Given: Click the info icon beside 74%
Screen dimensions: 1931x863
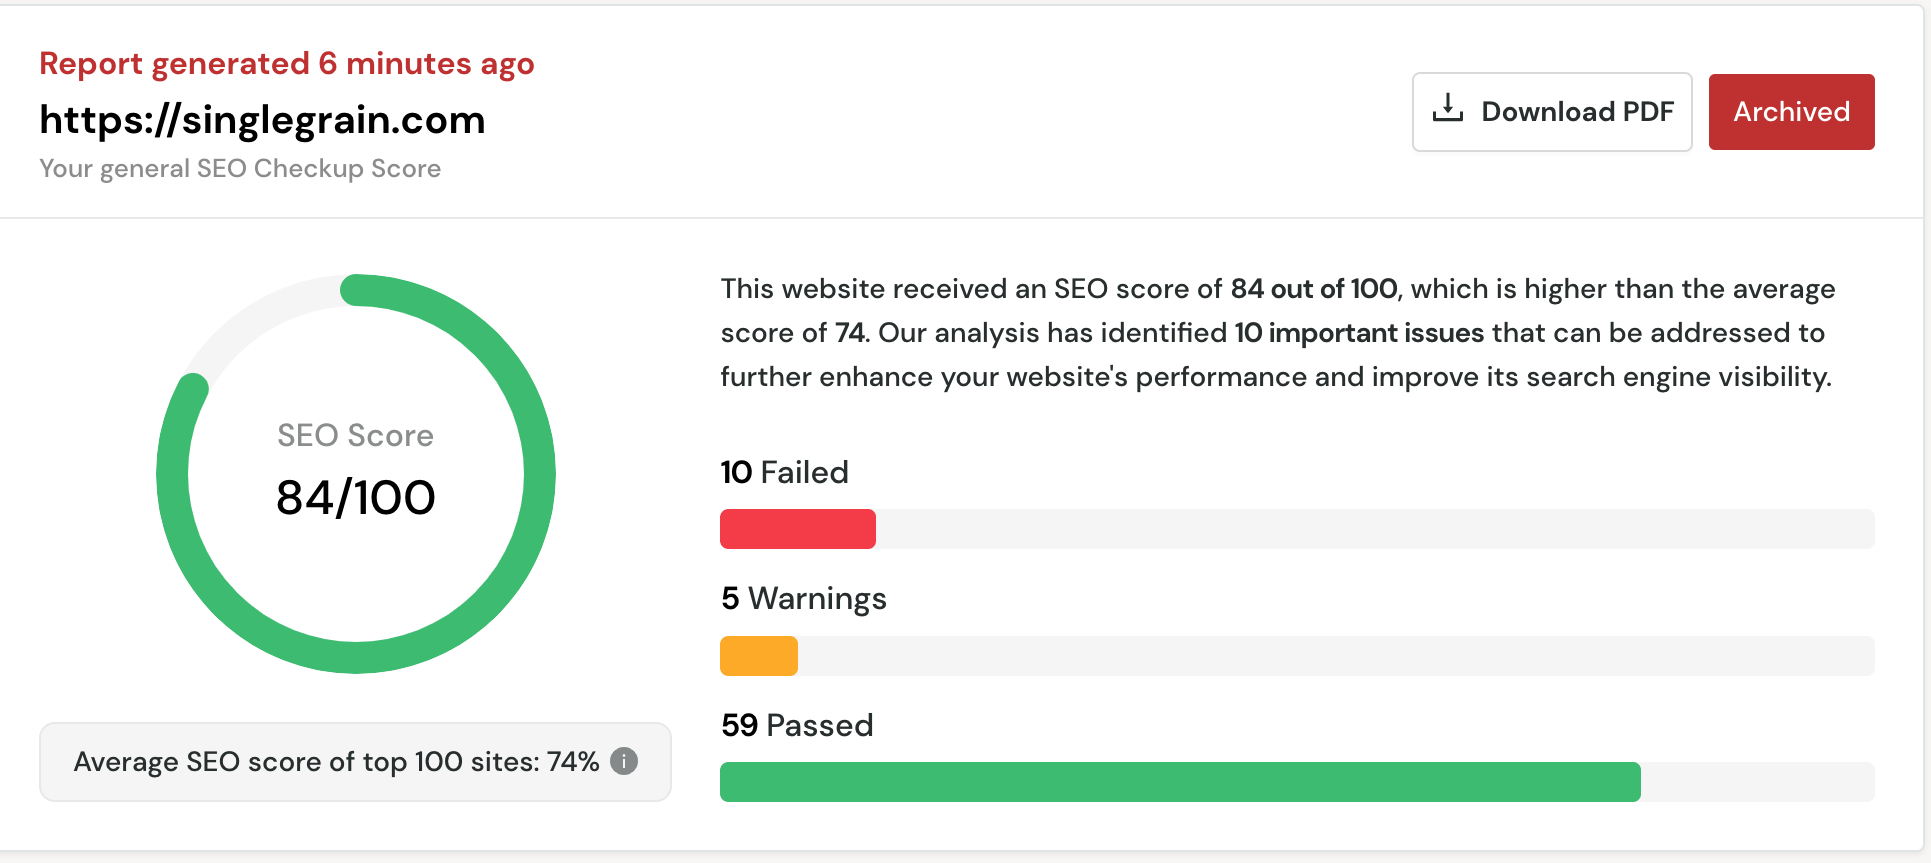Looking at the screenshot, I should [624, 761].
